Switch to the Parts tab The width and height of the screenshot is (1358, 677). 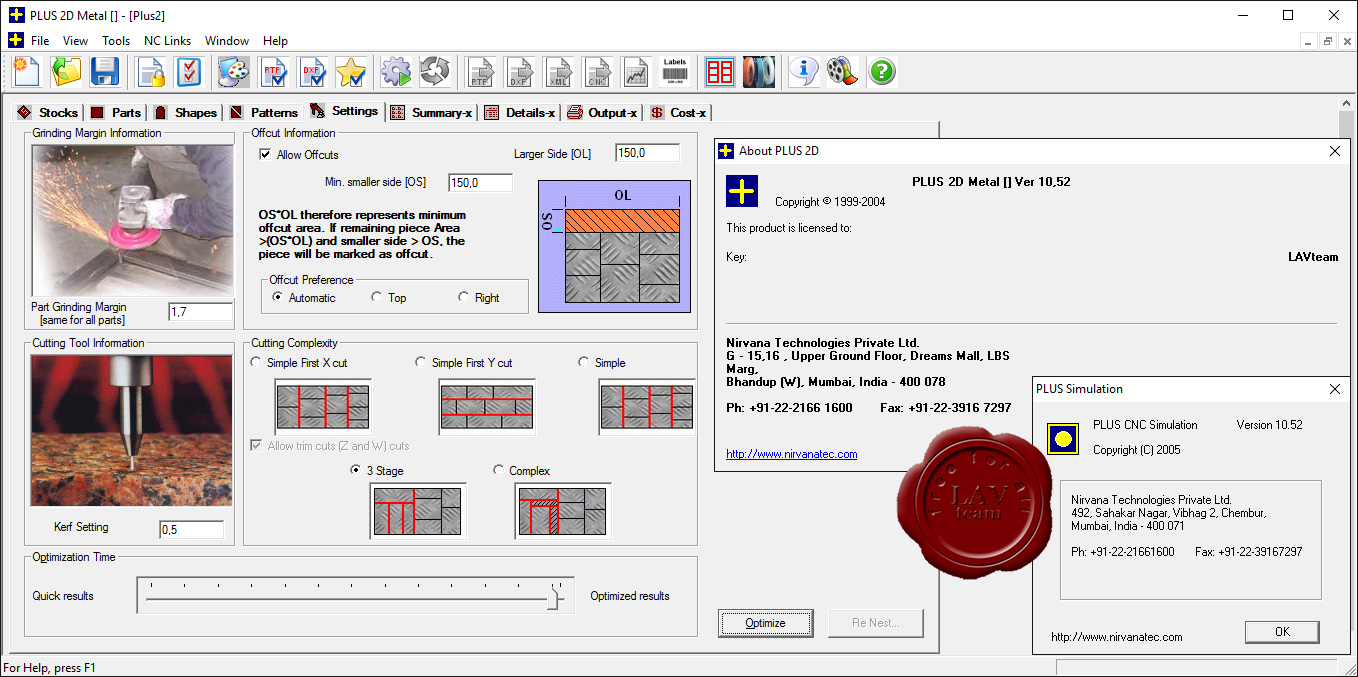coord(116,113)
